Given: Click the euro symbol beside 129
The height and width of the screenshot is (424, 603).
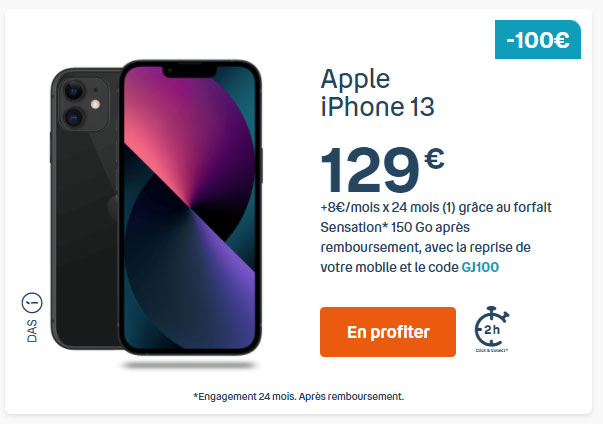Looking at the screenshot, I should pos(435,159).
